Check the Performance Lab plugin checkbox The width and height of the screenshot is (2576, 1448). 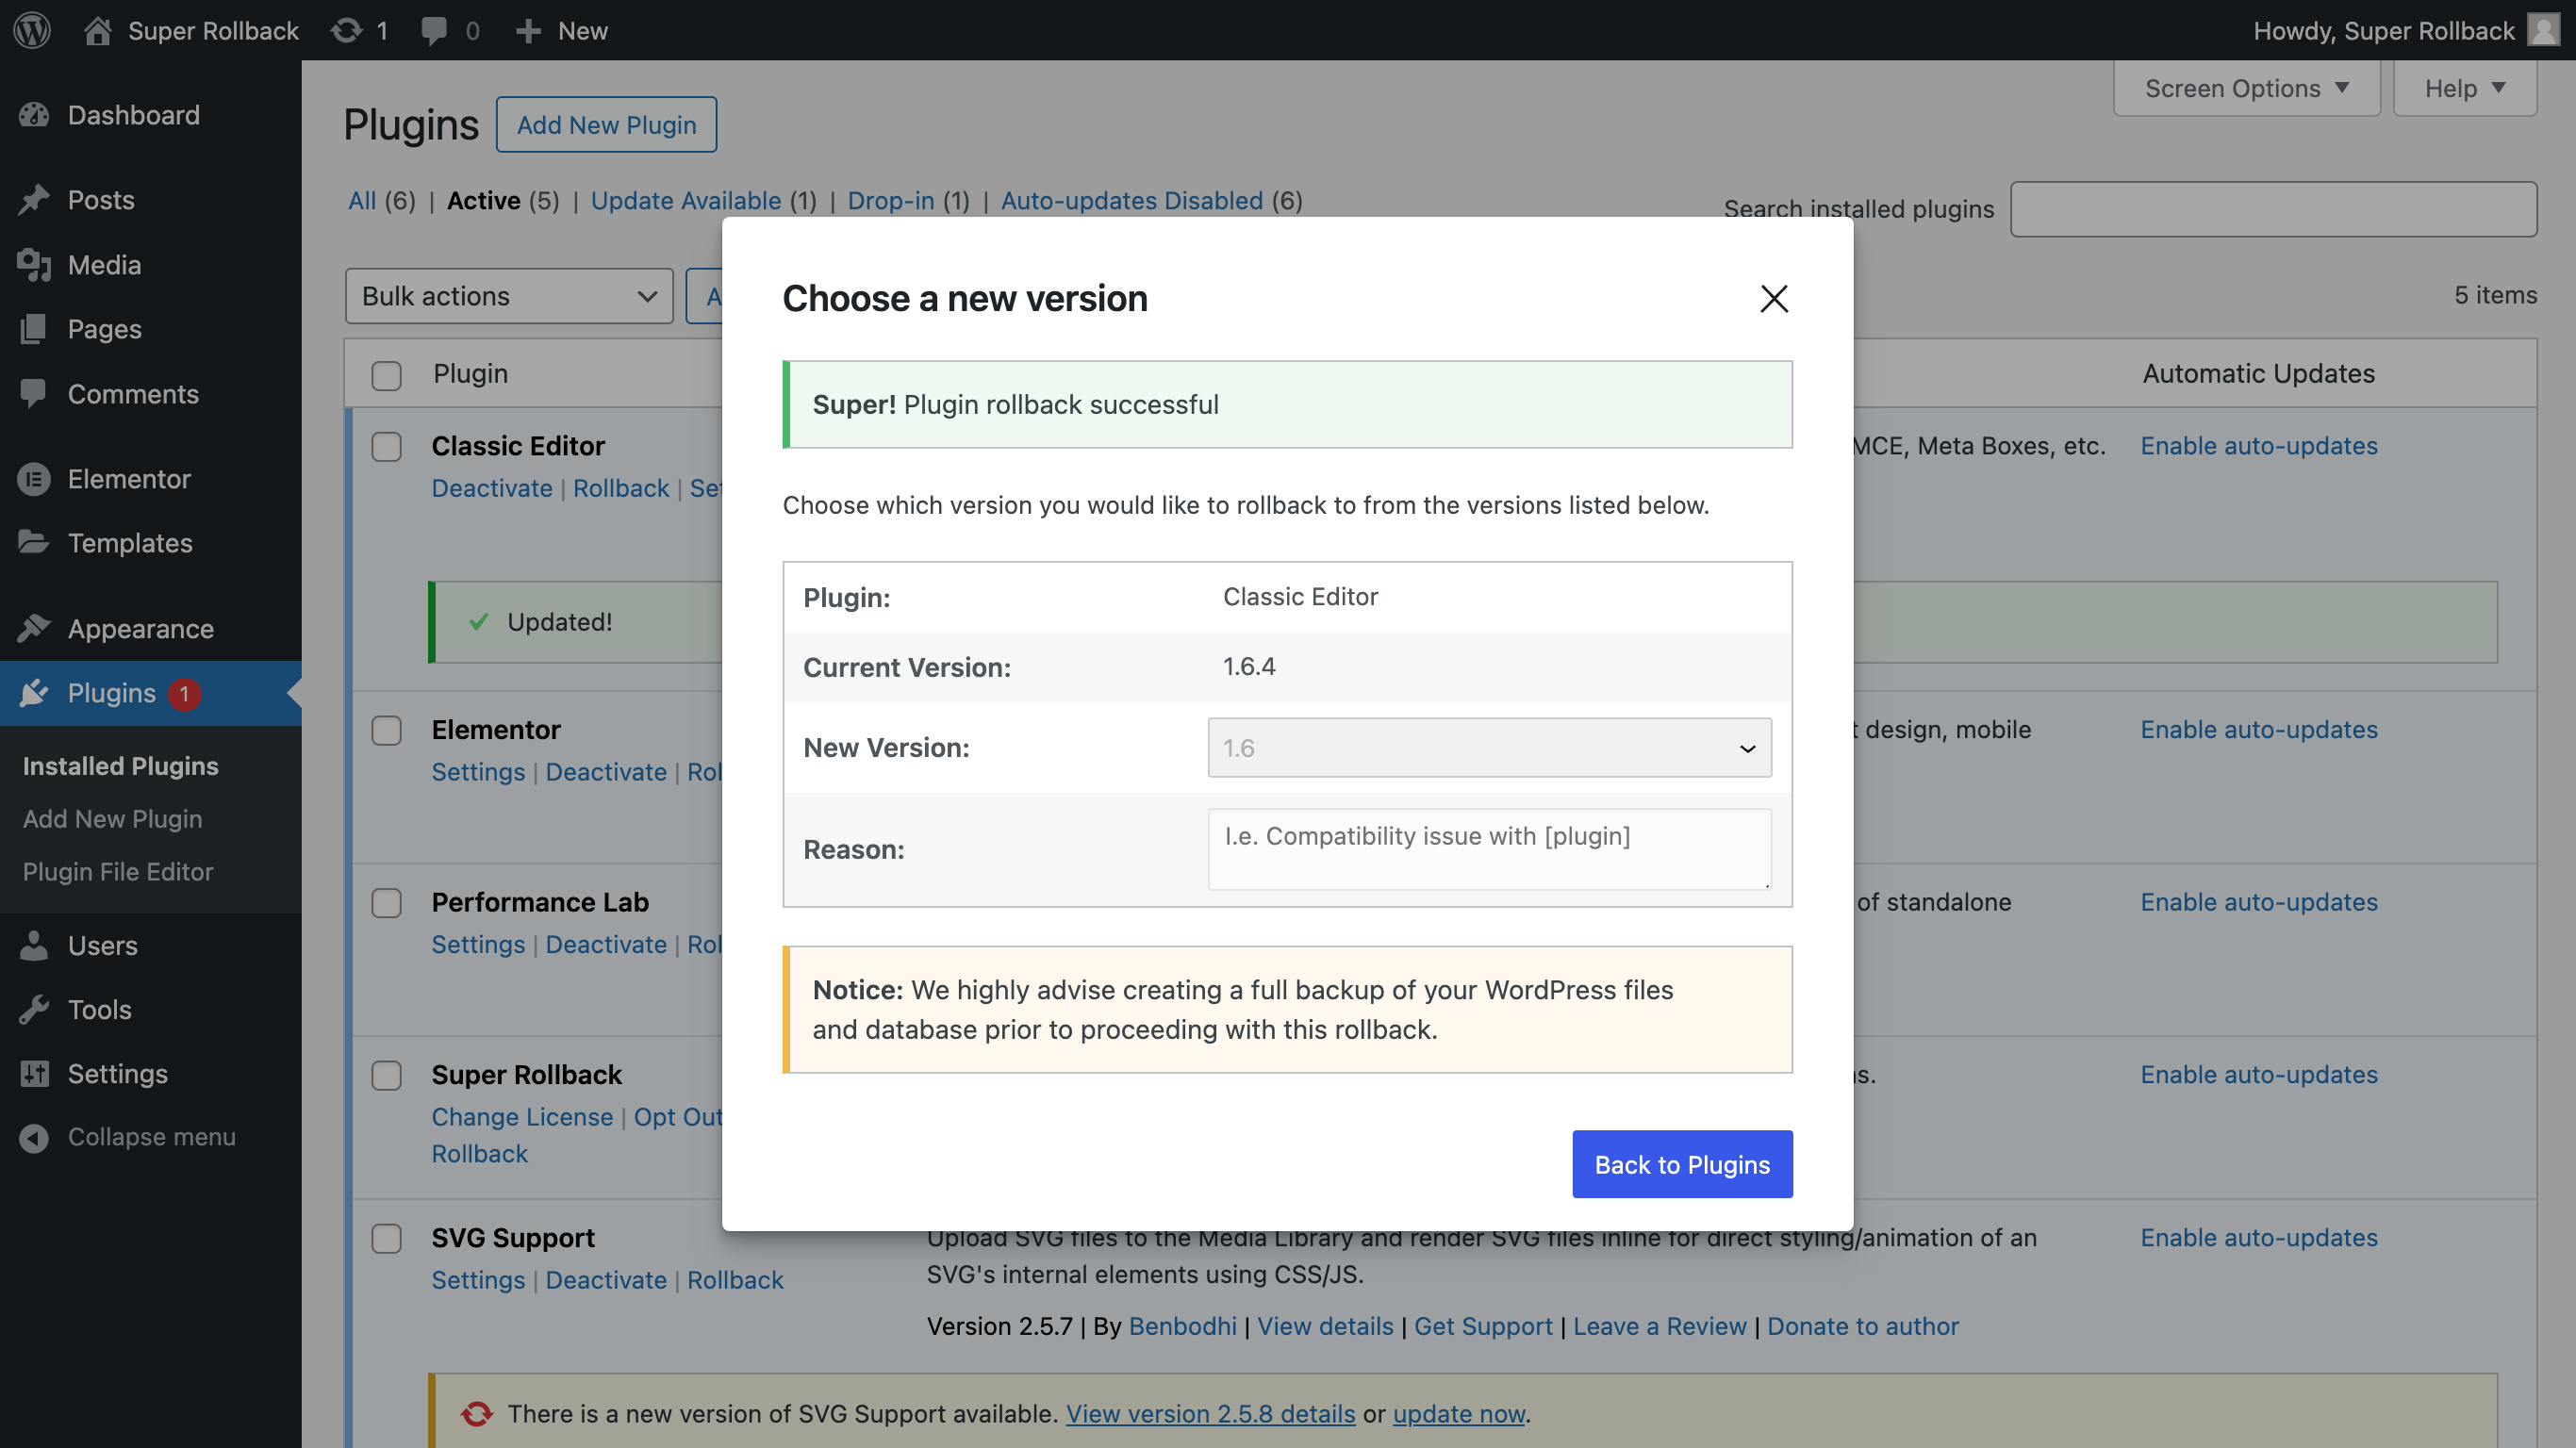point(386,903)
